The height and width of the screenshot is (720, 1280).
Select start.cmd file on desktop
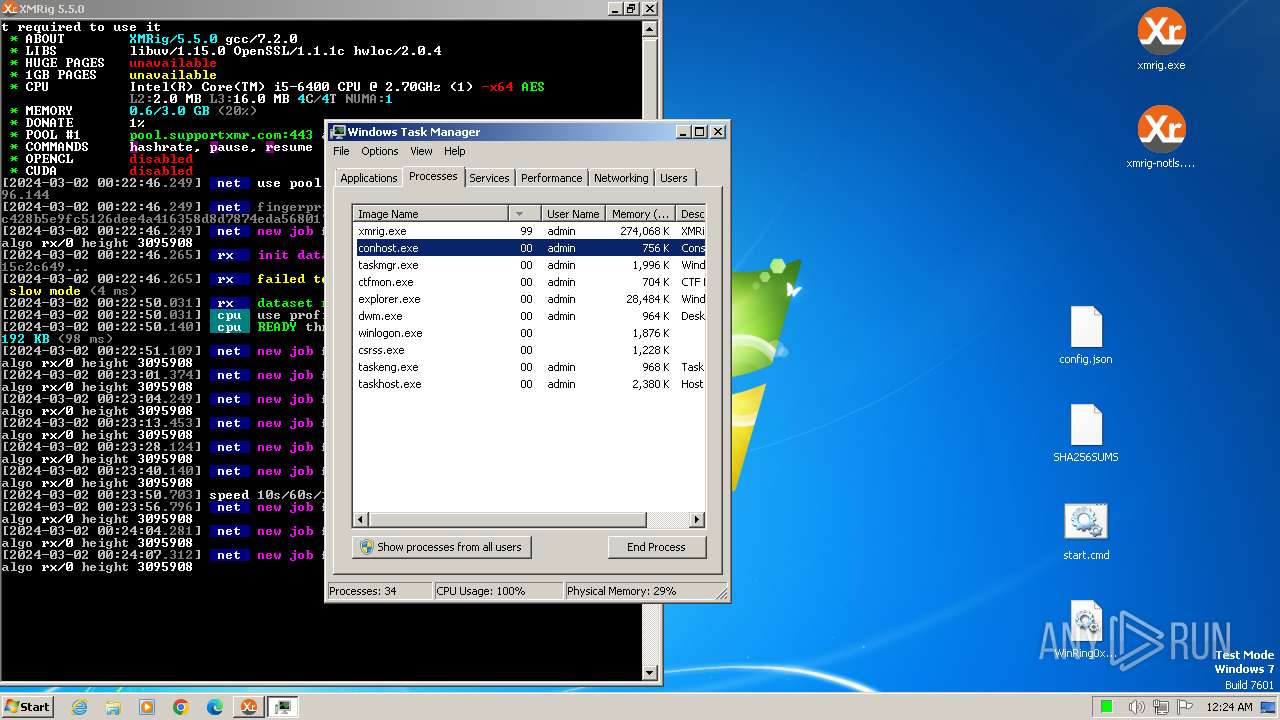[x=1086, y=531]
